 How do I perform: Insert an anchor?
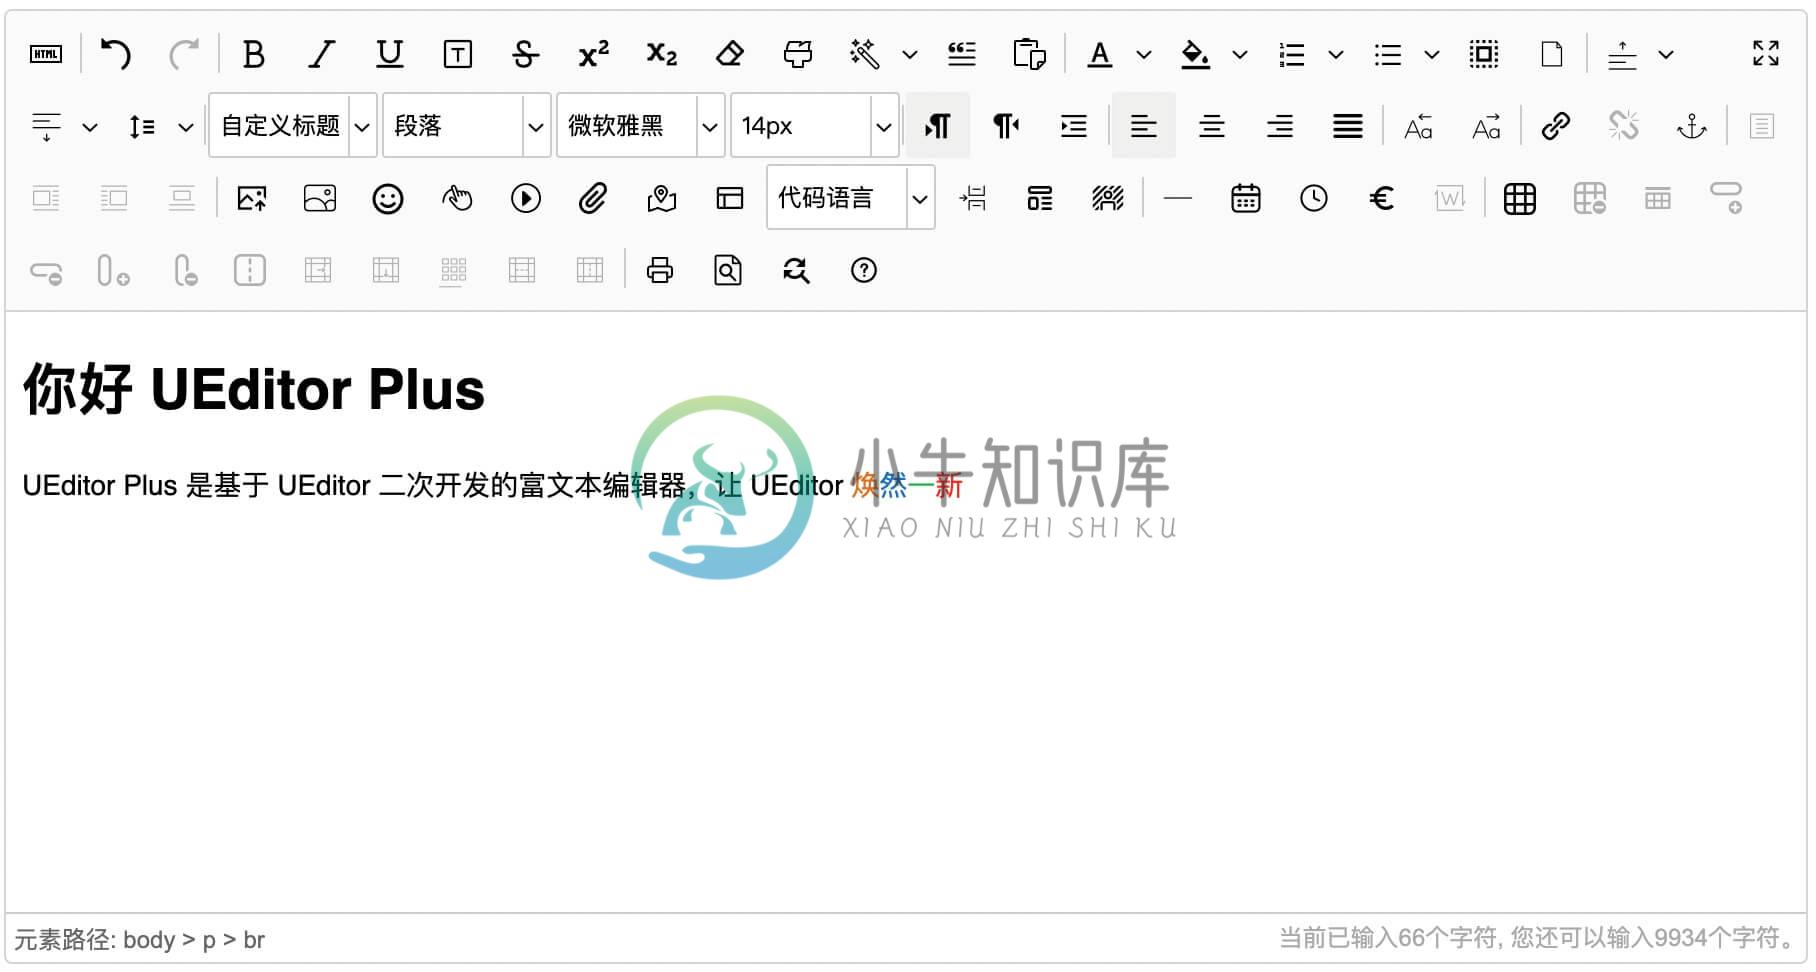(x=1692, y=126)
